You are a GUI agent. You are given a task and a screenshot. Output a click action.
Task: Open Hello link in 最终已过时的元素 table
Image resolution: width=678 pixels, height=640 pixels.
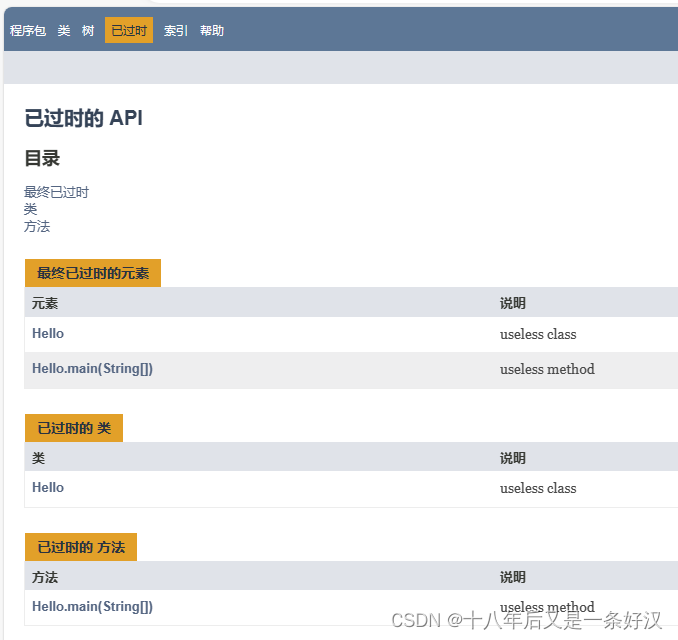tap(48, 333)
